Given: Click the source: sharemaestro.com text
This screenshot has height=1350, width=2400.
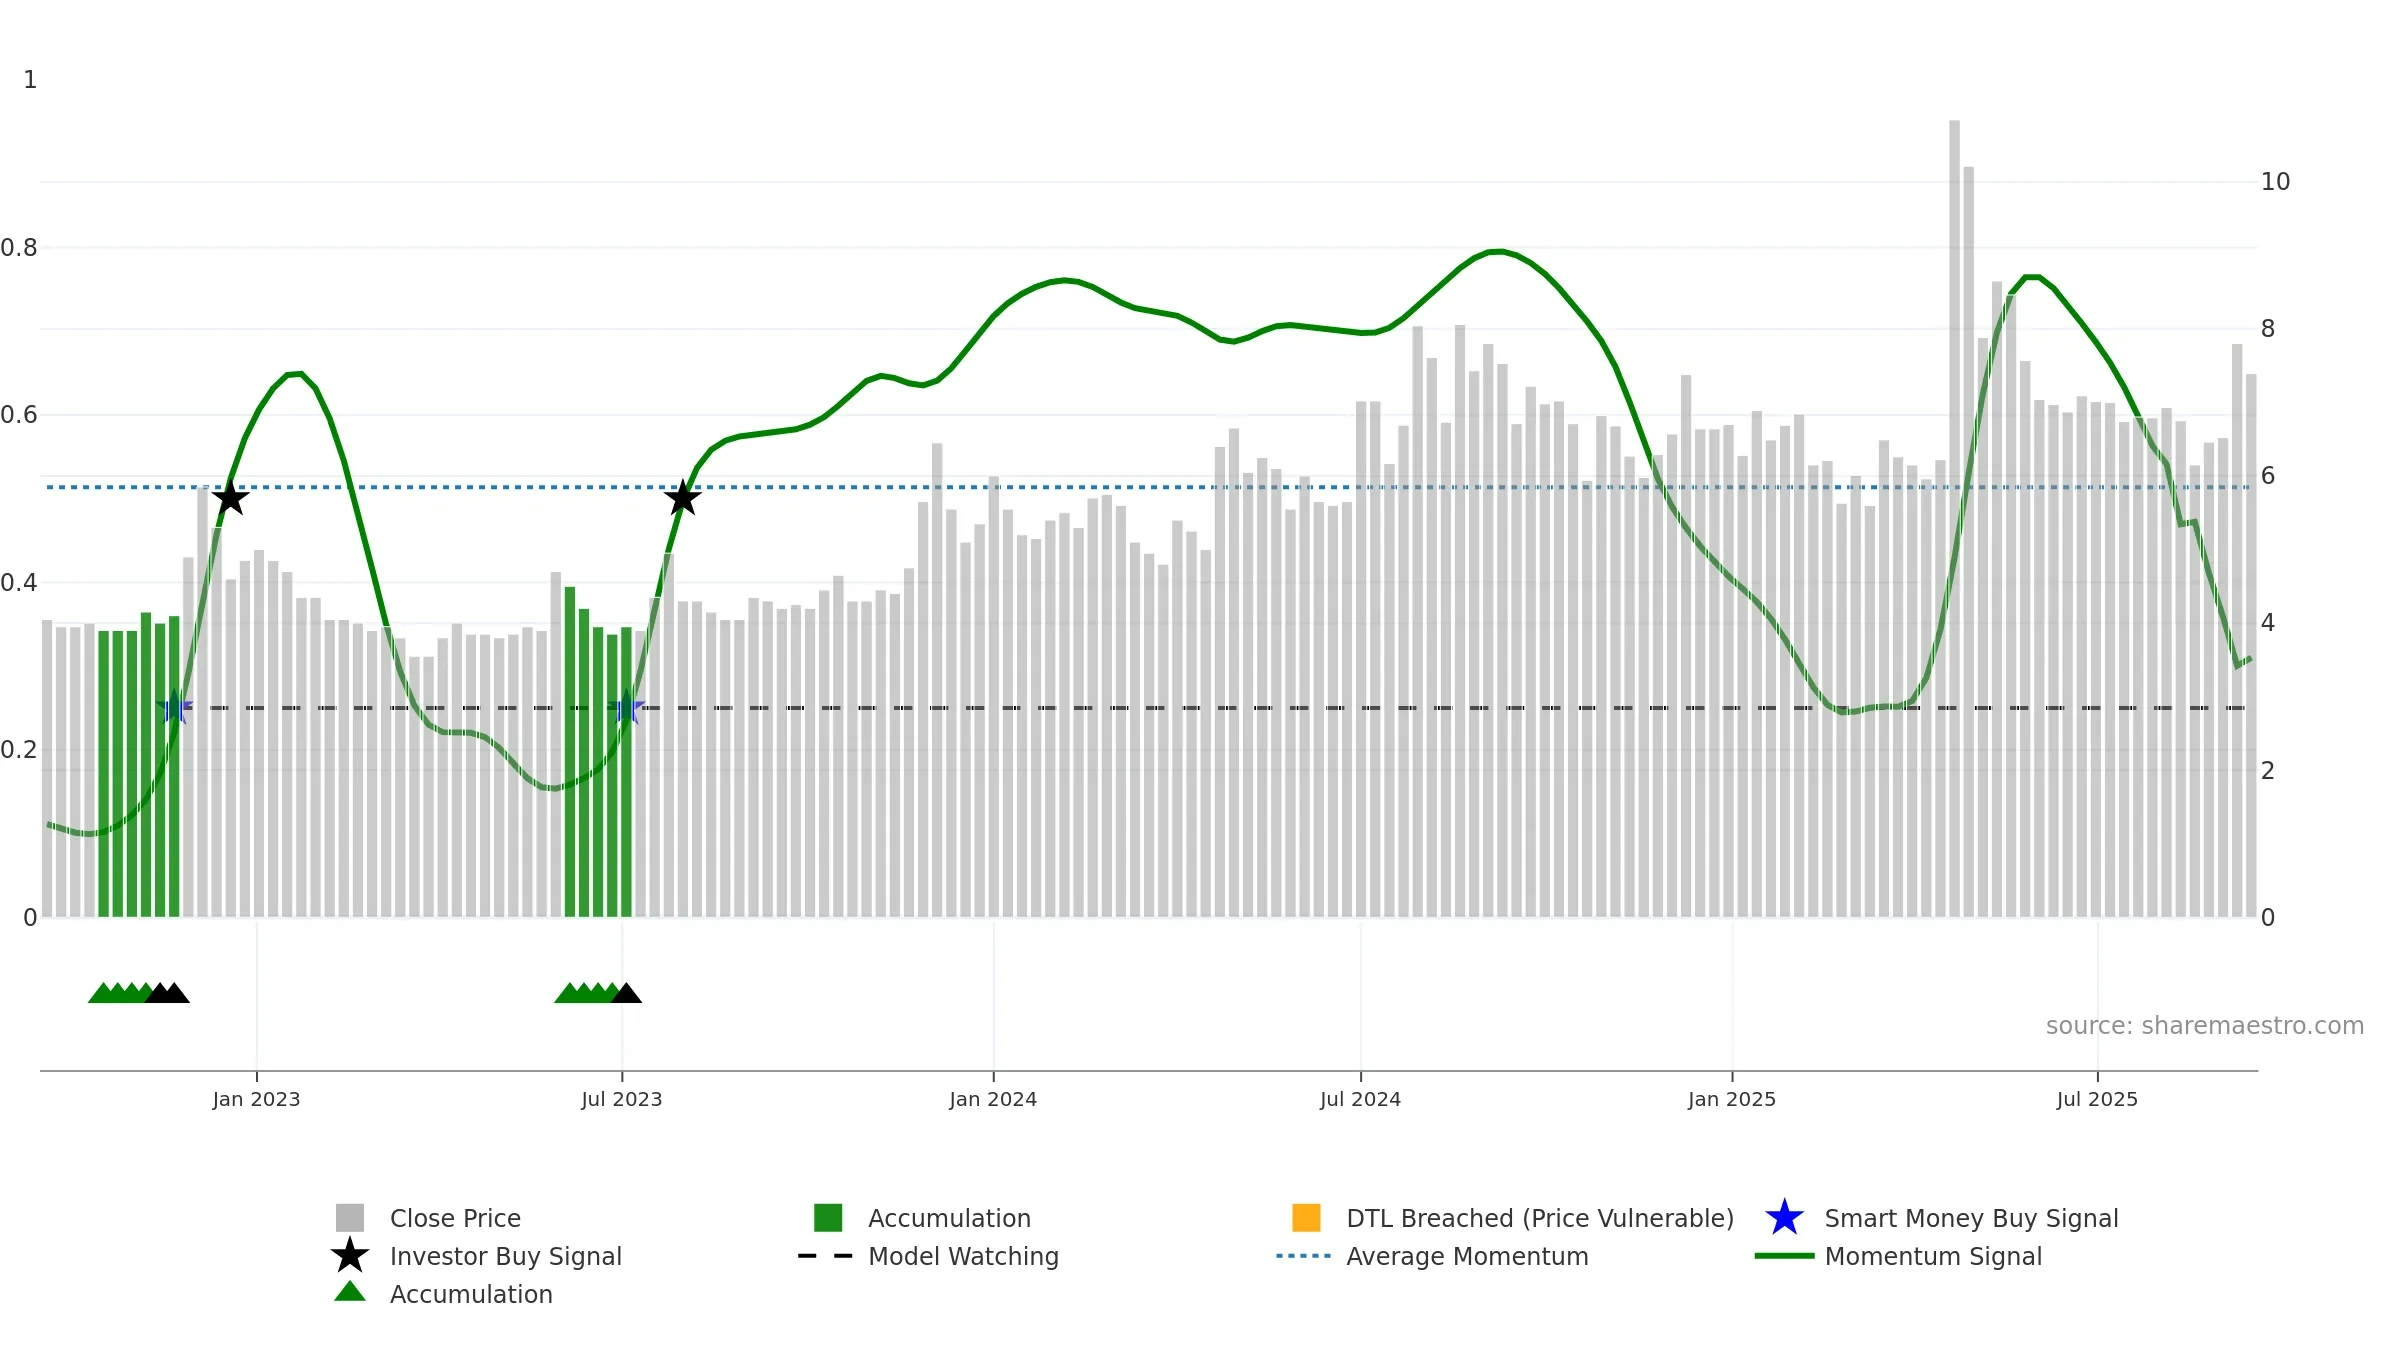Looking at the screenshot, I should 2205,1026.
